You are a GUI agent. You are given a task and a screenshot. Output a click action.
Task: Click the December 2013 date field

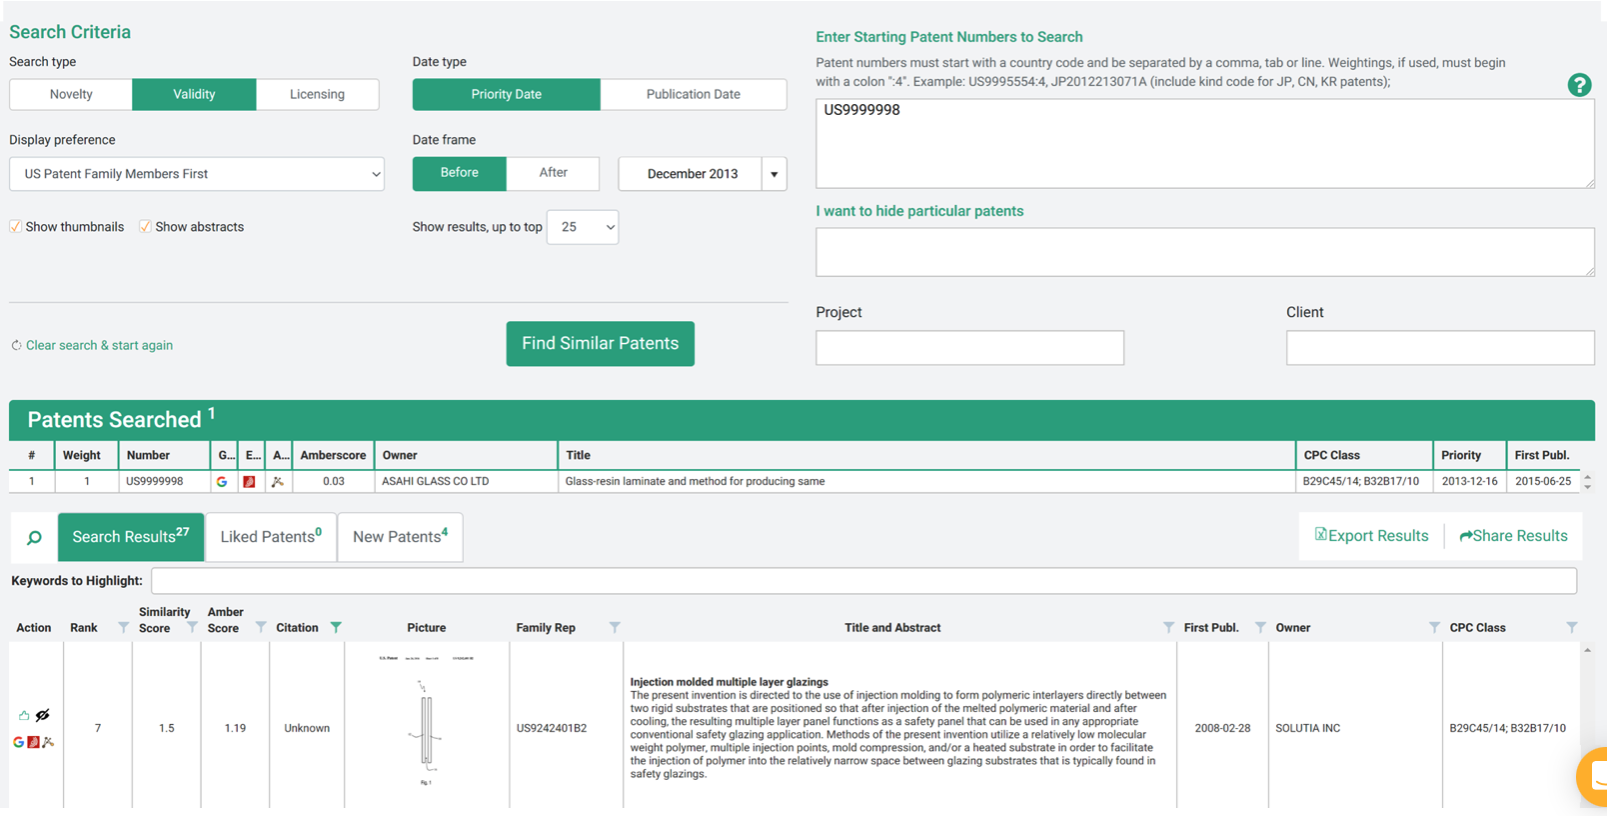click(x=691, y=174)
